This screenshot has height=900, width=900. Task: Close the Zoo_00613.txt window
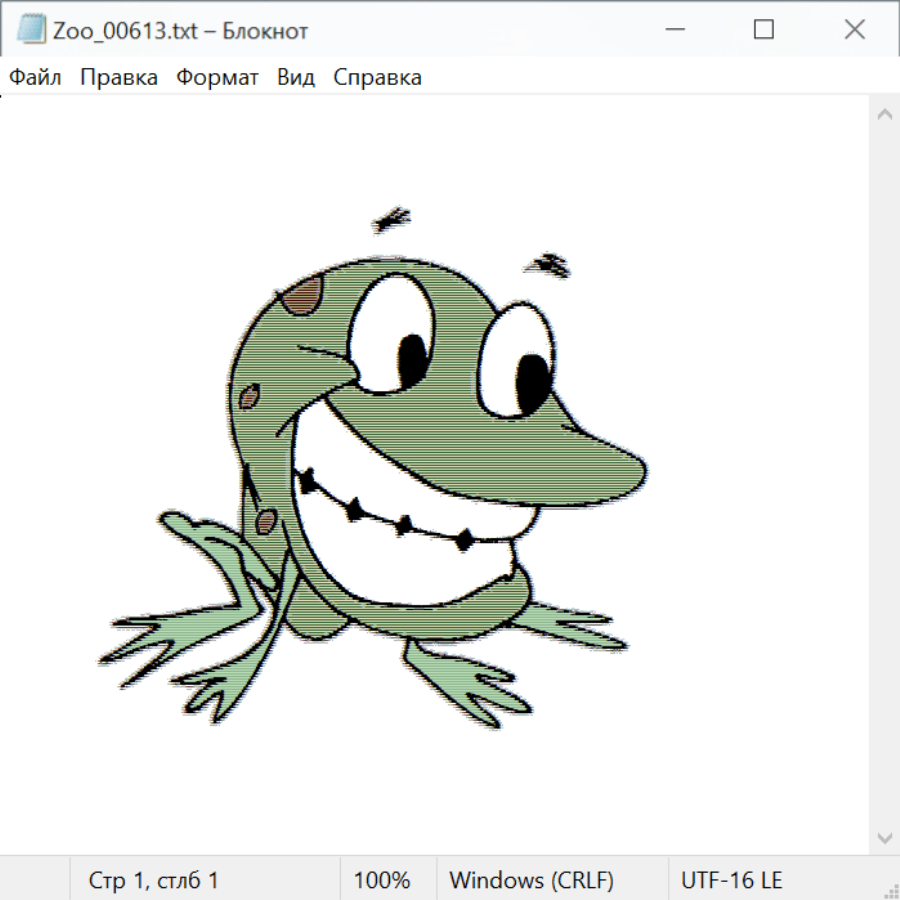[x=854, y=30]
